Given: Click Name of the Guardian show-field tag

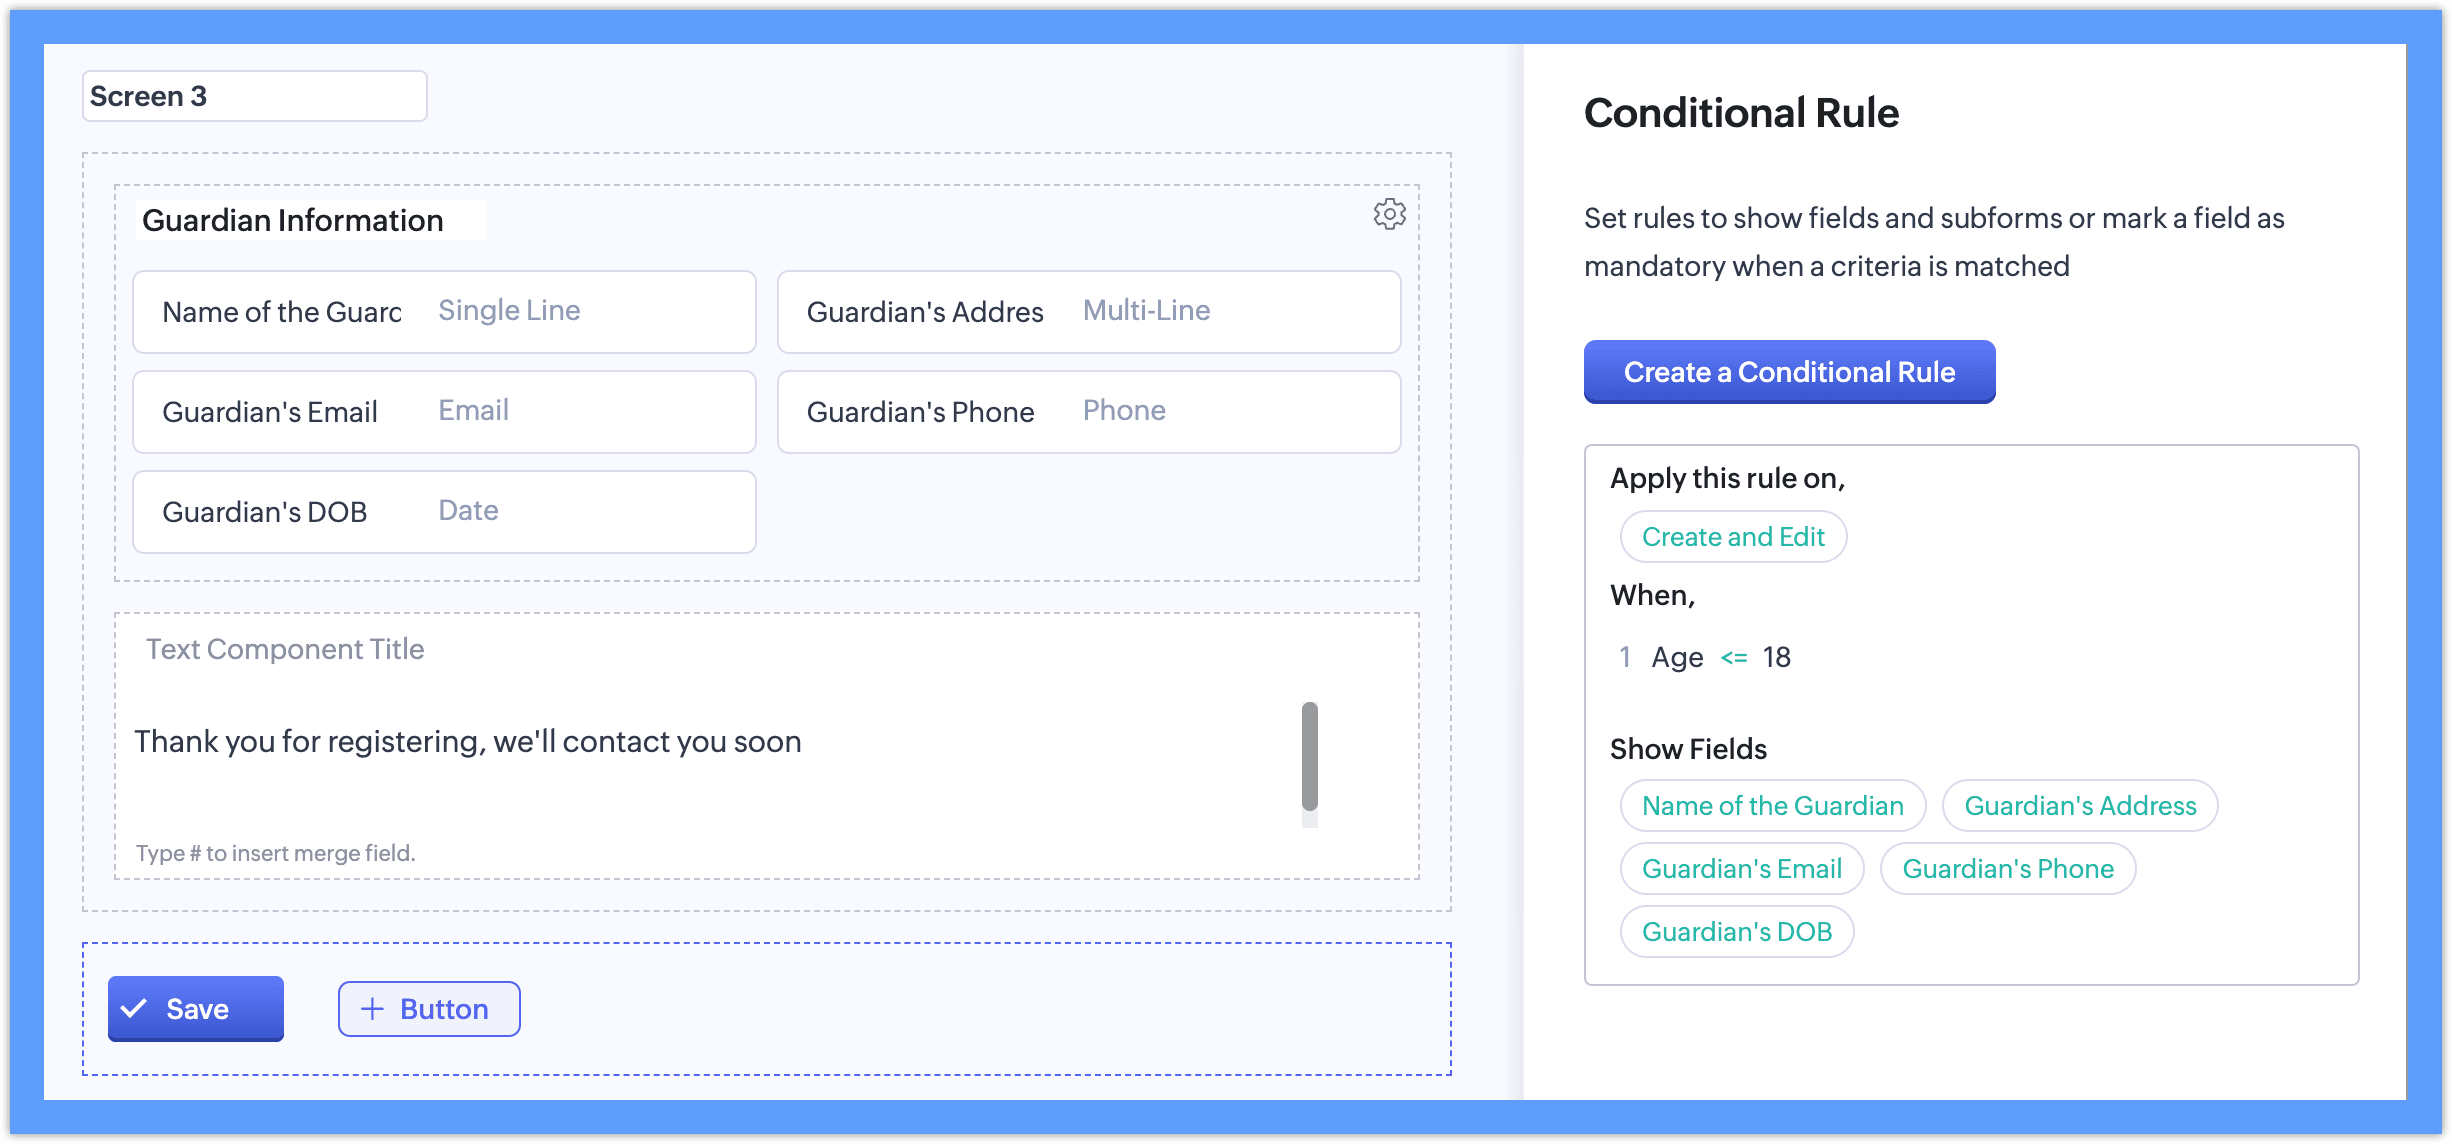Looking at the screenshot, I should (1772, 806).
